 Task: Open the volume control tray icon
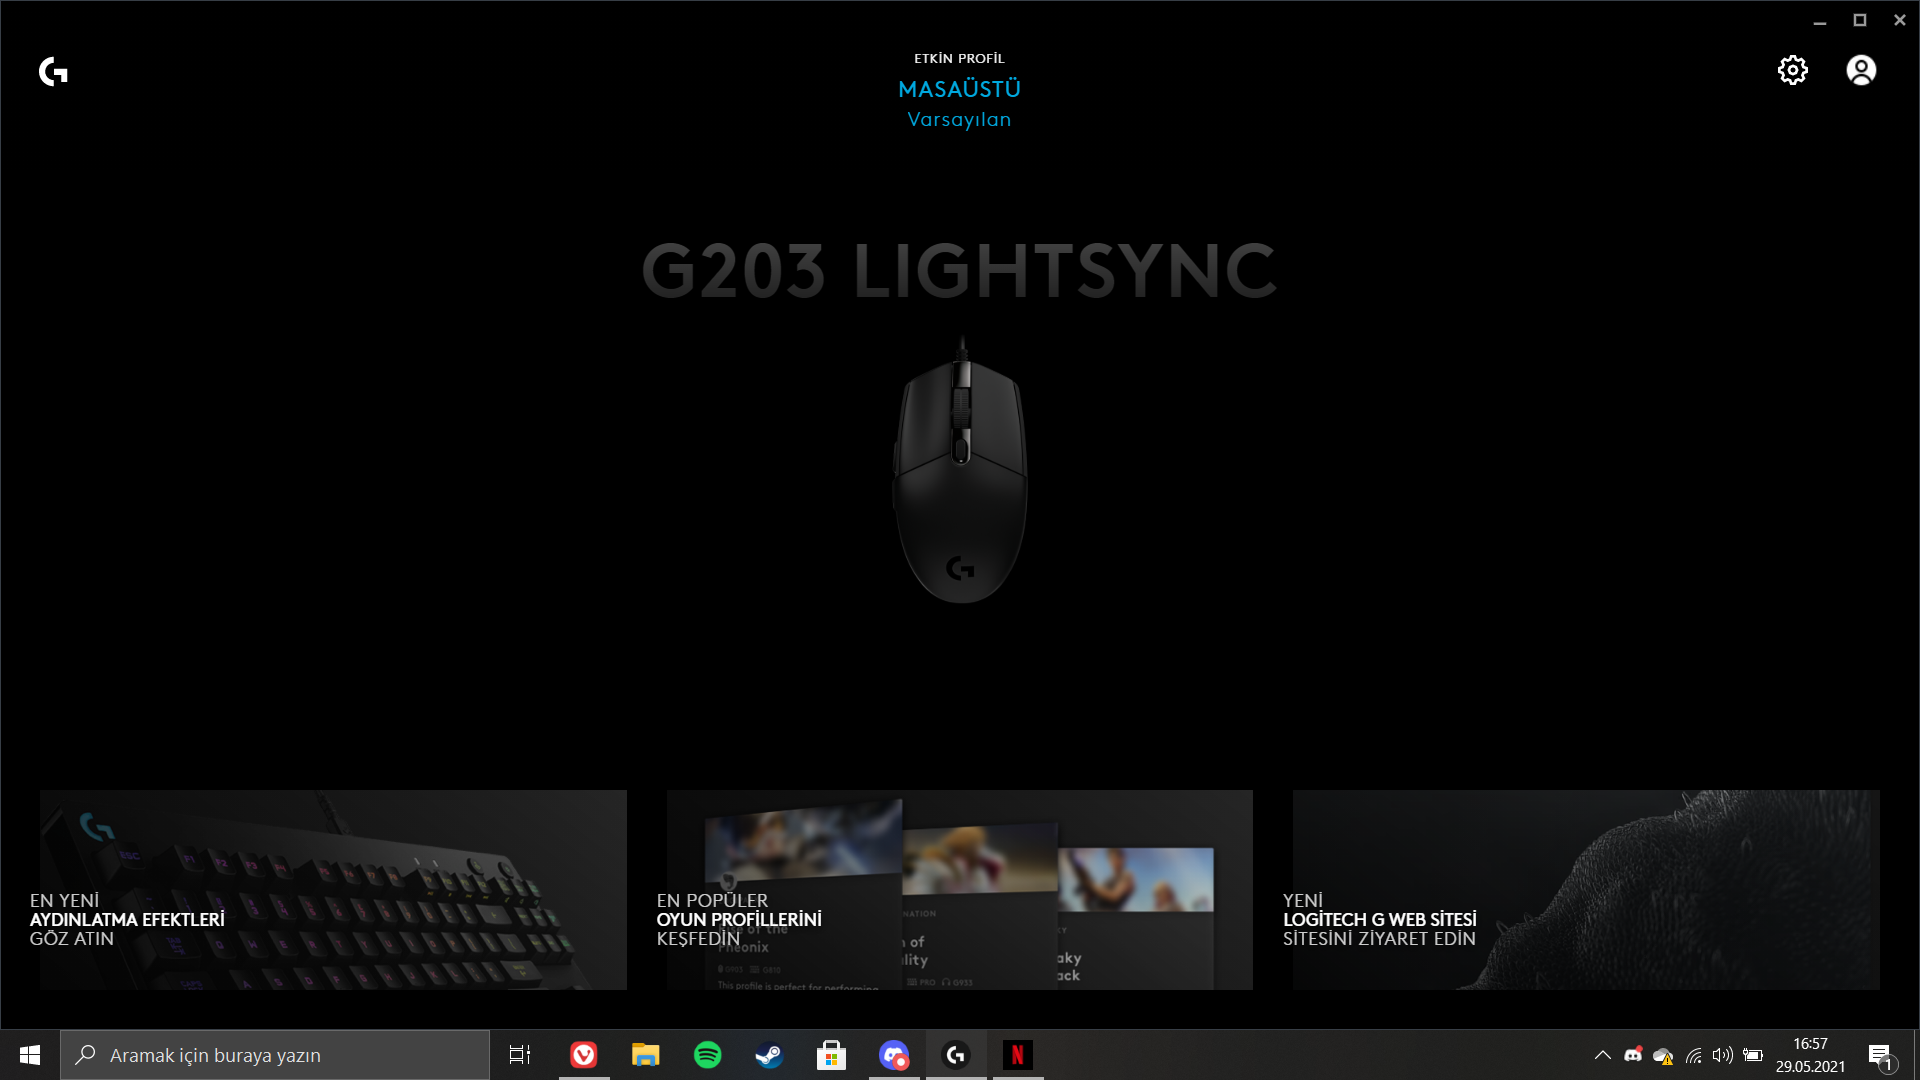click(x=1722, y=1055)
